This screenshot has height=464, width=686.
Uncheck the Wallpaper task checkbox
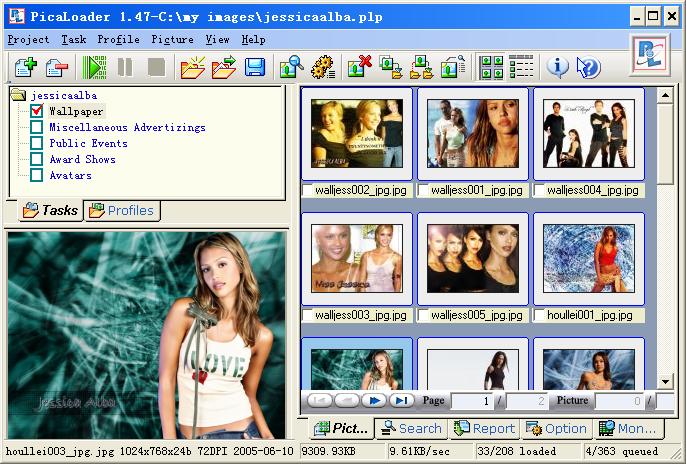click(x=37, y=112)
